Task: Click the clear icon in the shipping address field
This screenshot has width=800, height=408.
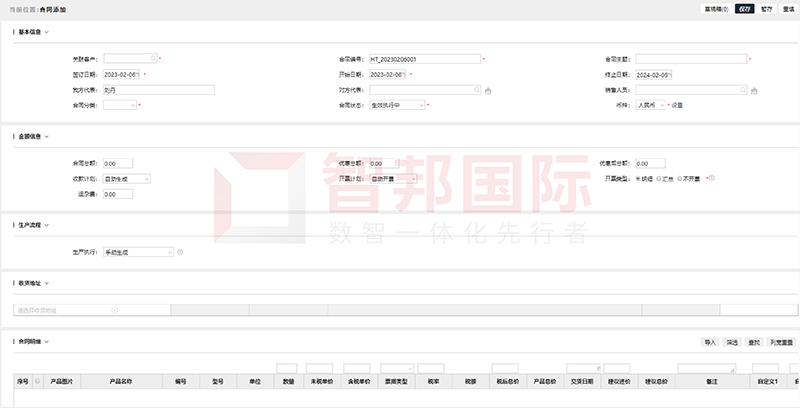Action: click(114, 310)
